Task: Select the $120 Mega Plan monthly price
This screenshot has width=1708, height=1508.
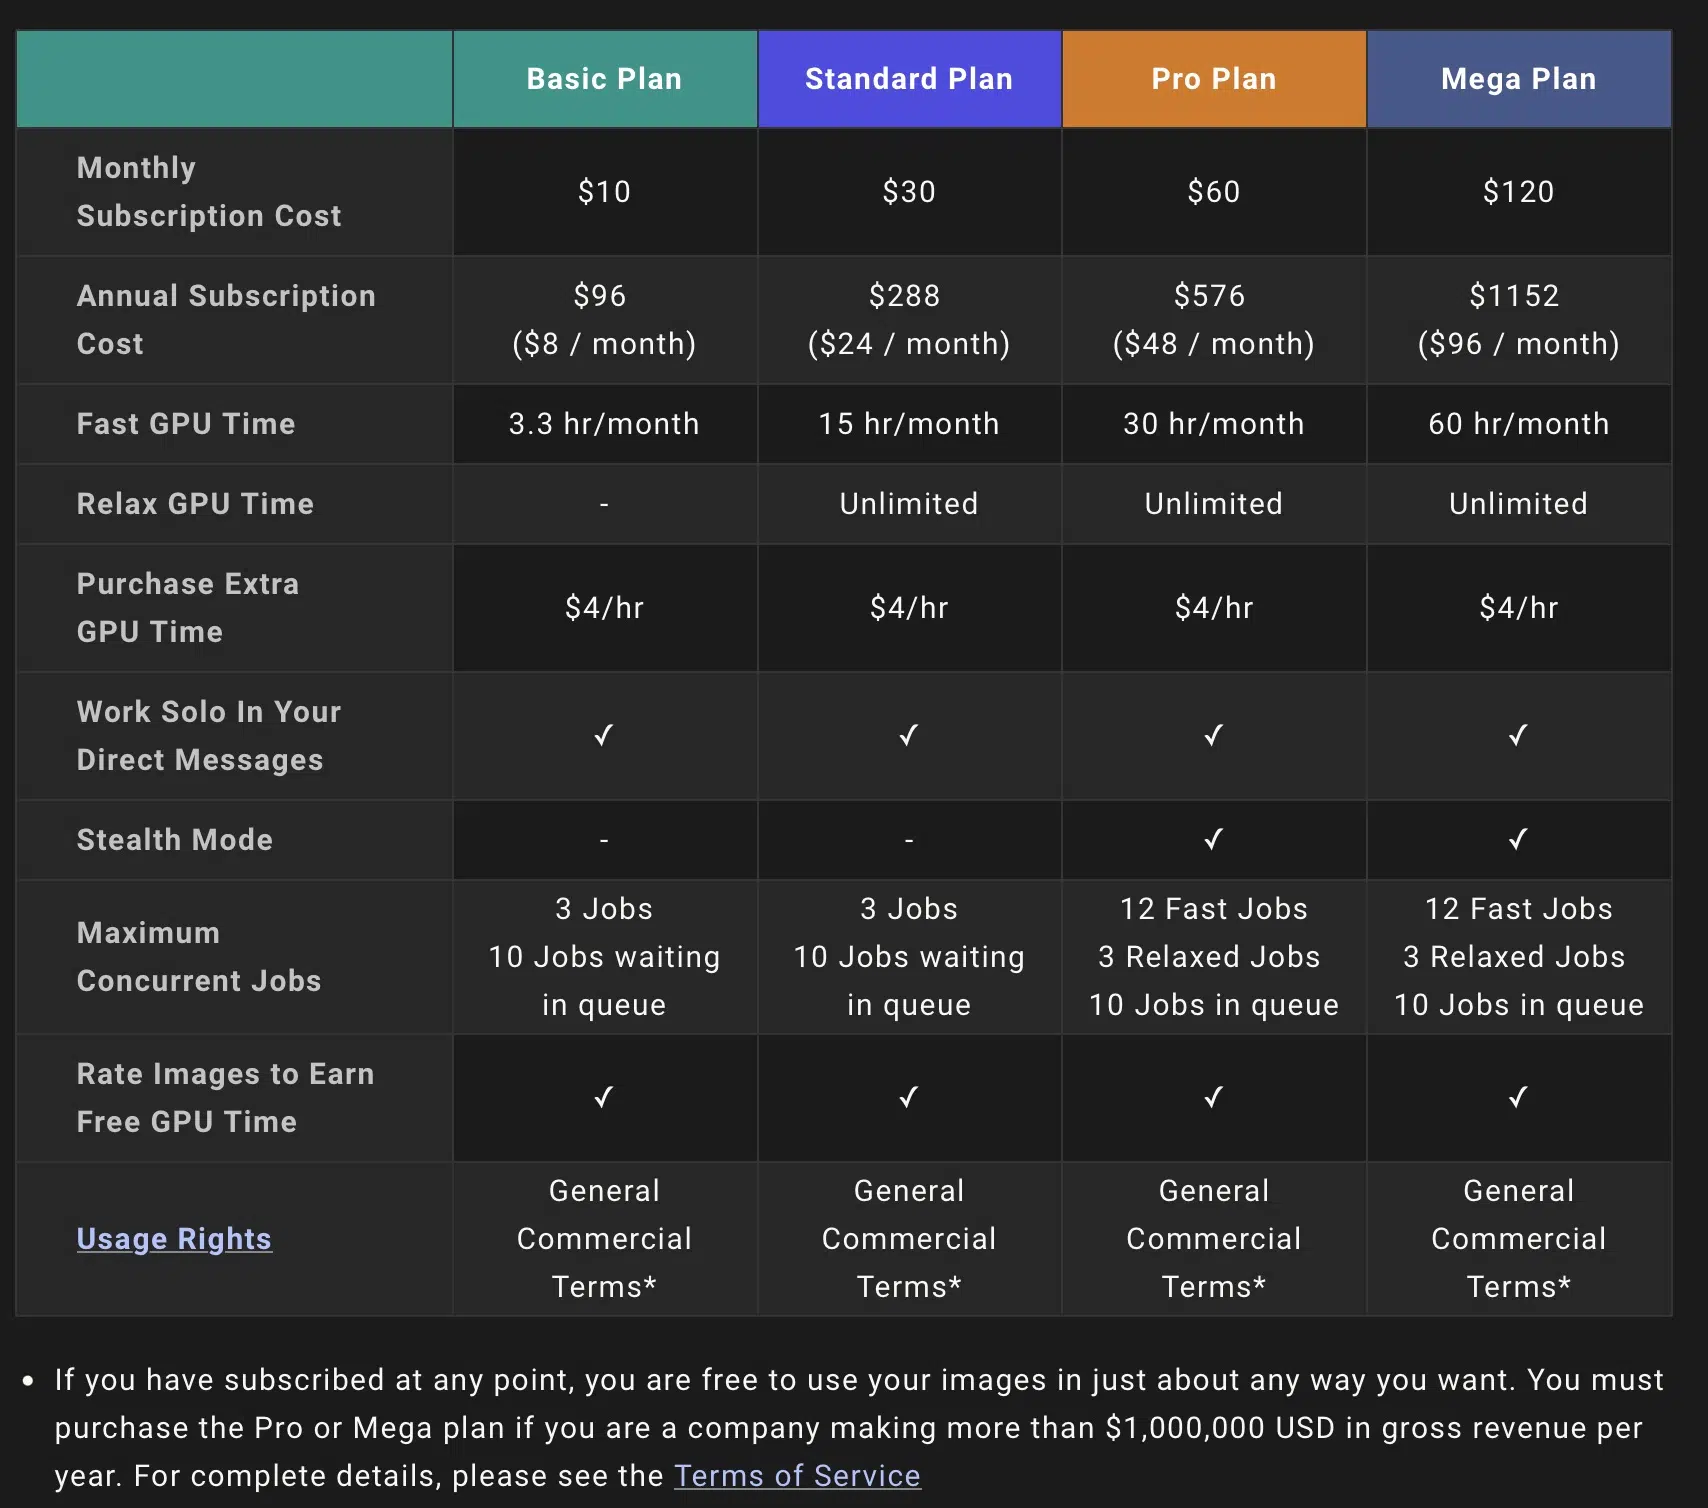Action: [1518, 192]
